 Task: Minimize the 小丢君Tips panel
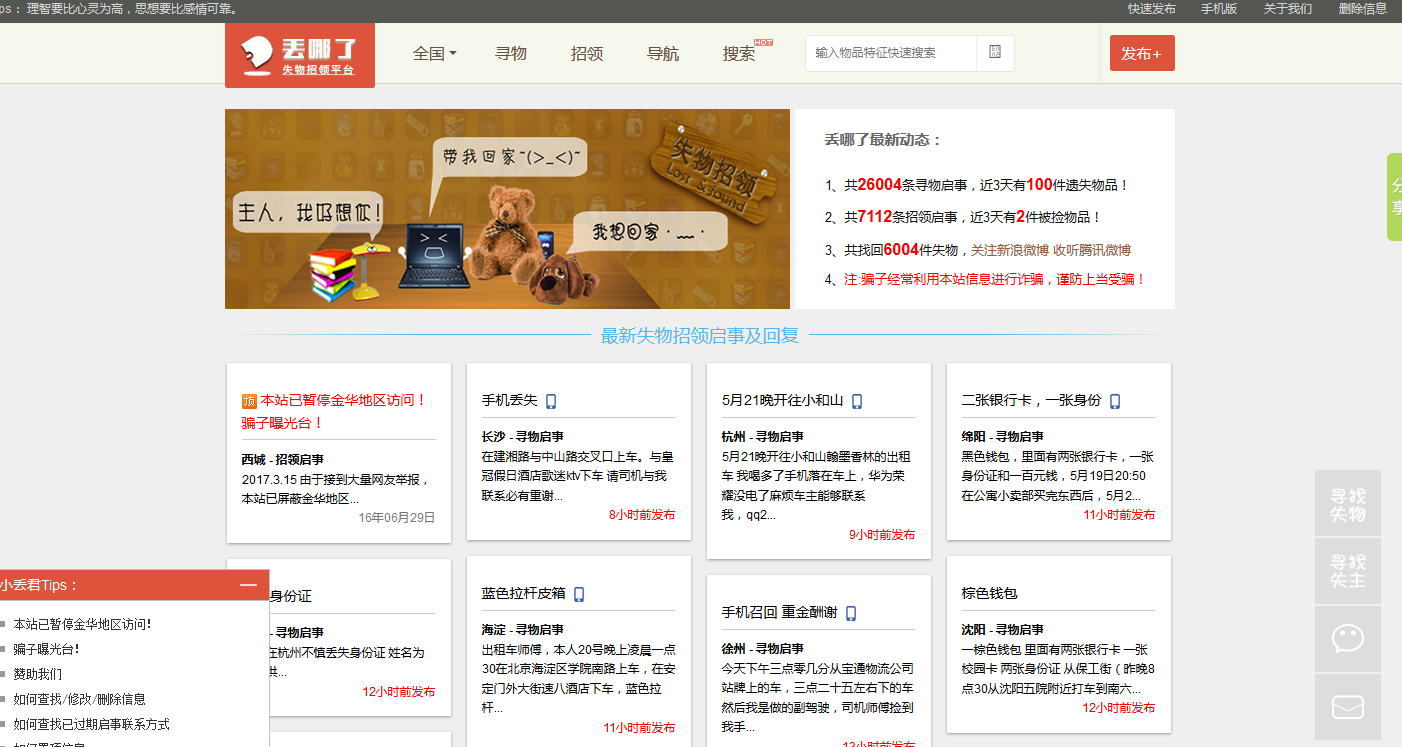248,585
